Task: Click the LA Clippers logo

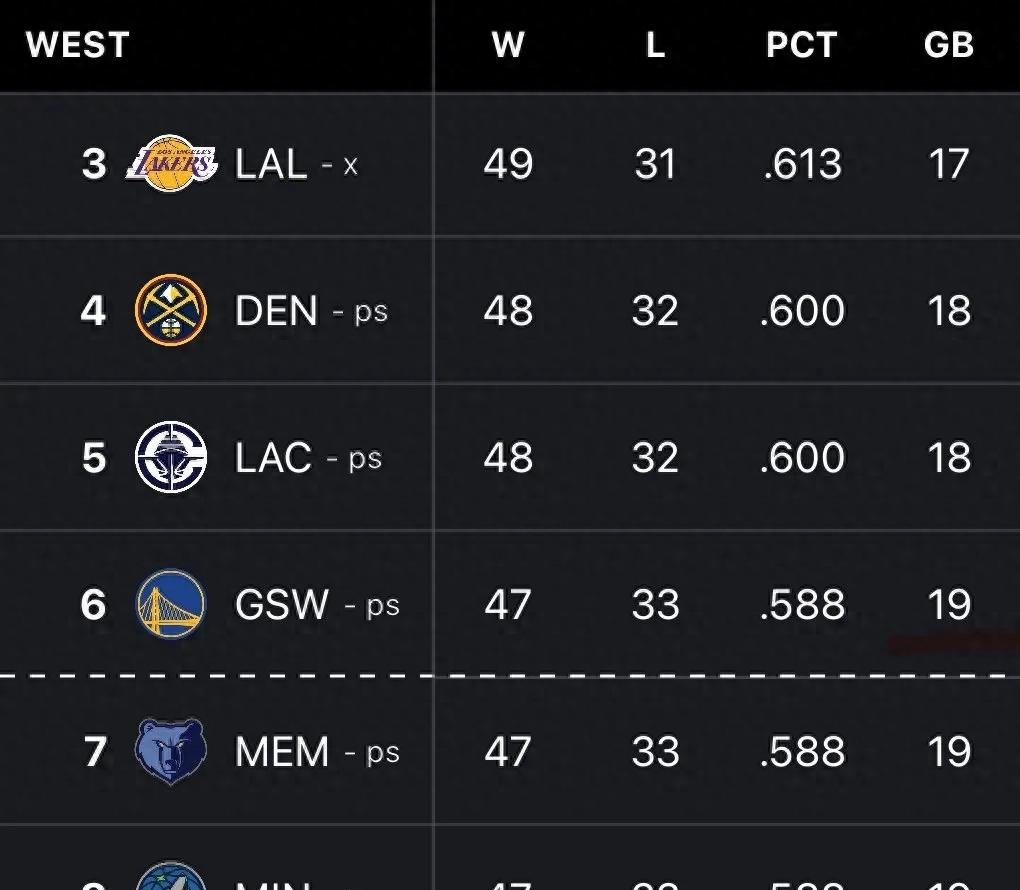Action: 171,457
